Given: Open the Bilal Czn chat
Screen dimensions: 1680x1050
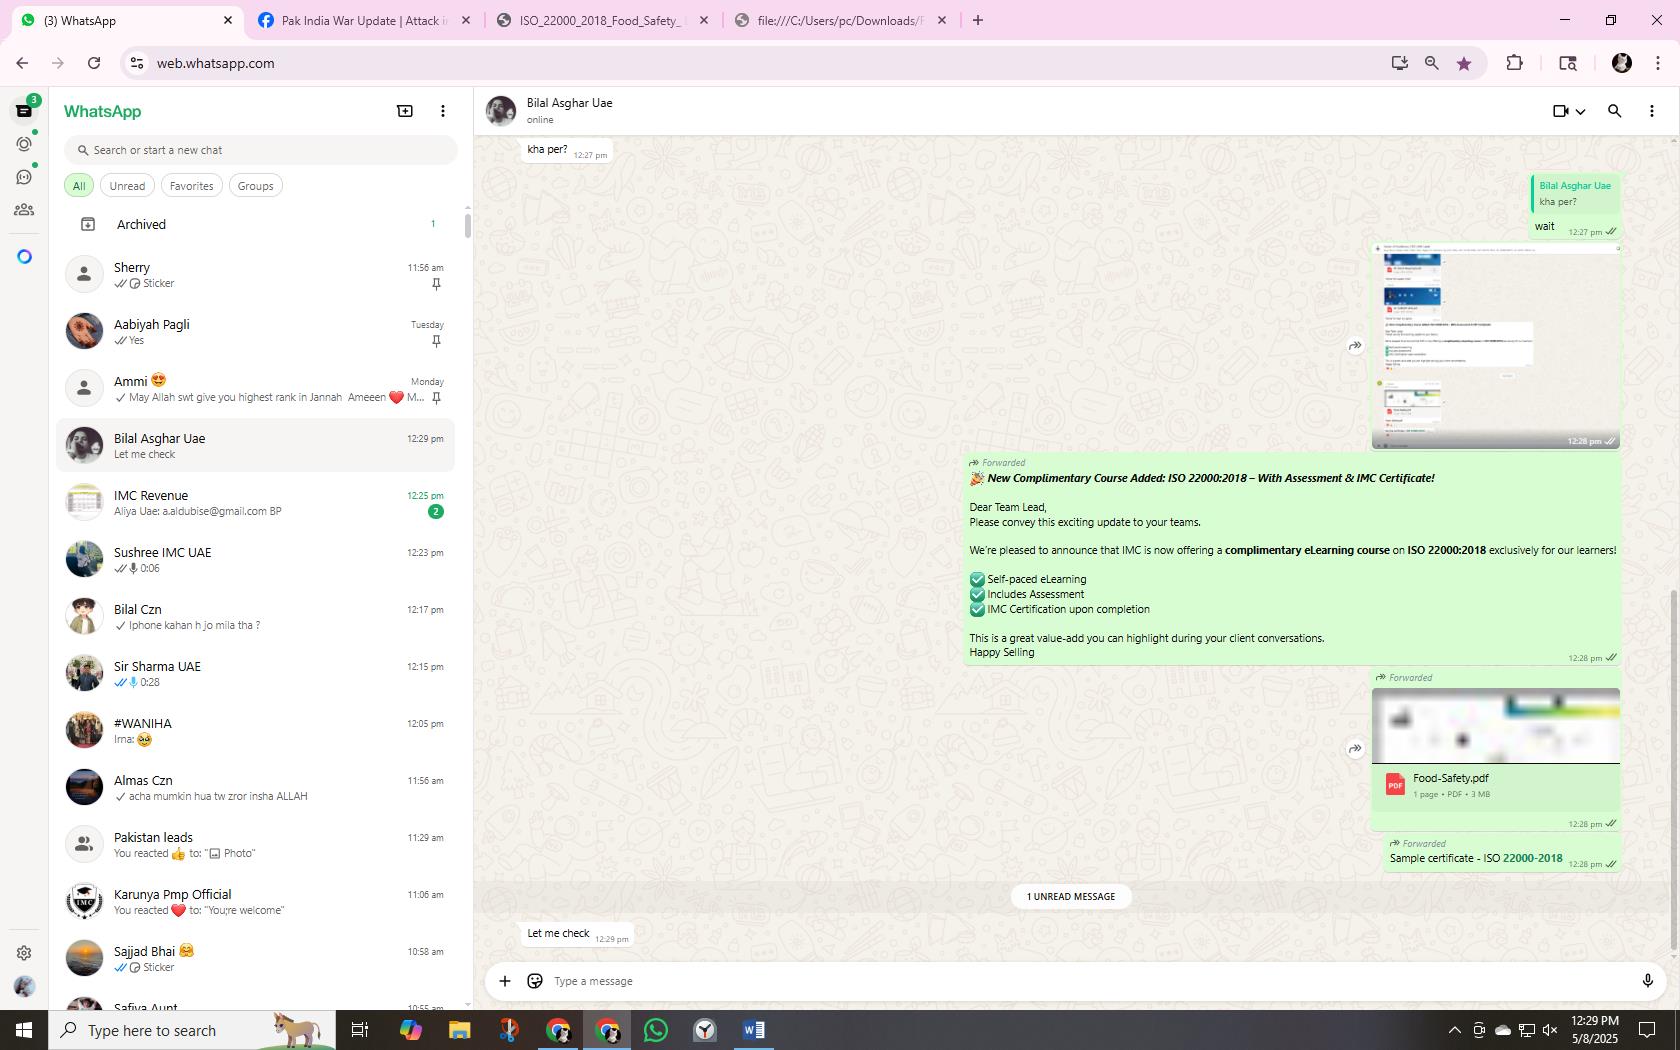Looking at the screenshot, I should point(256,616).
